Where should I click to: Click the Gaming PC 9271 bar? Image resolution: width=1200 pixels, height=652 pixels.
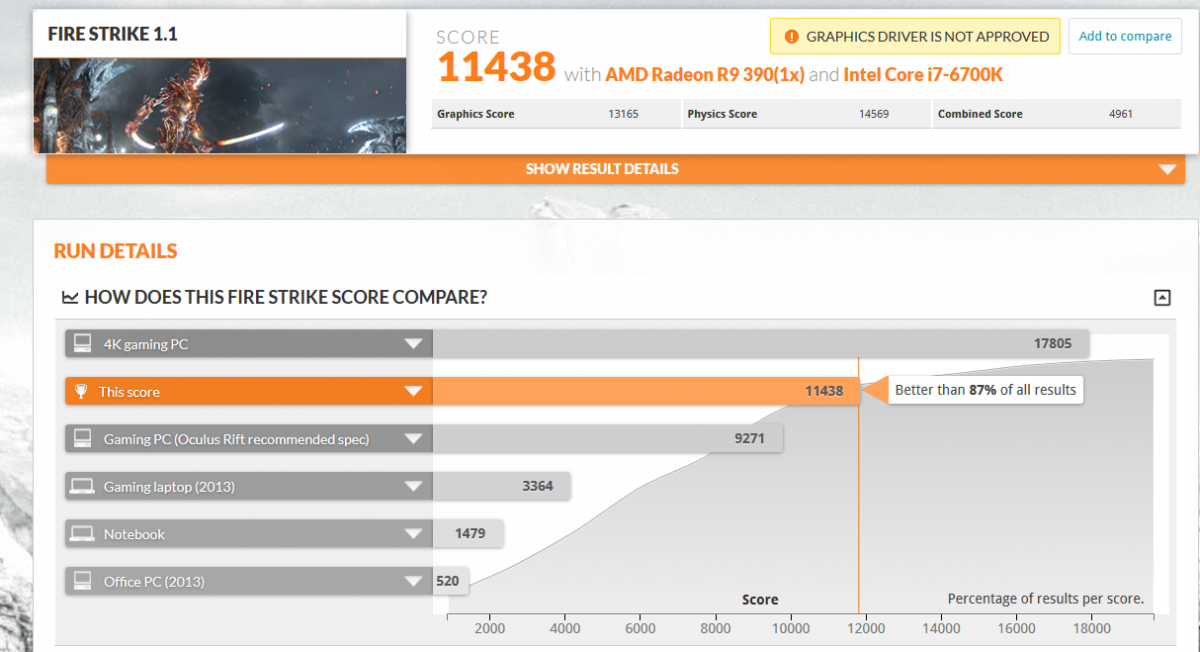coord(608,439)
